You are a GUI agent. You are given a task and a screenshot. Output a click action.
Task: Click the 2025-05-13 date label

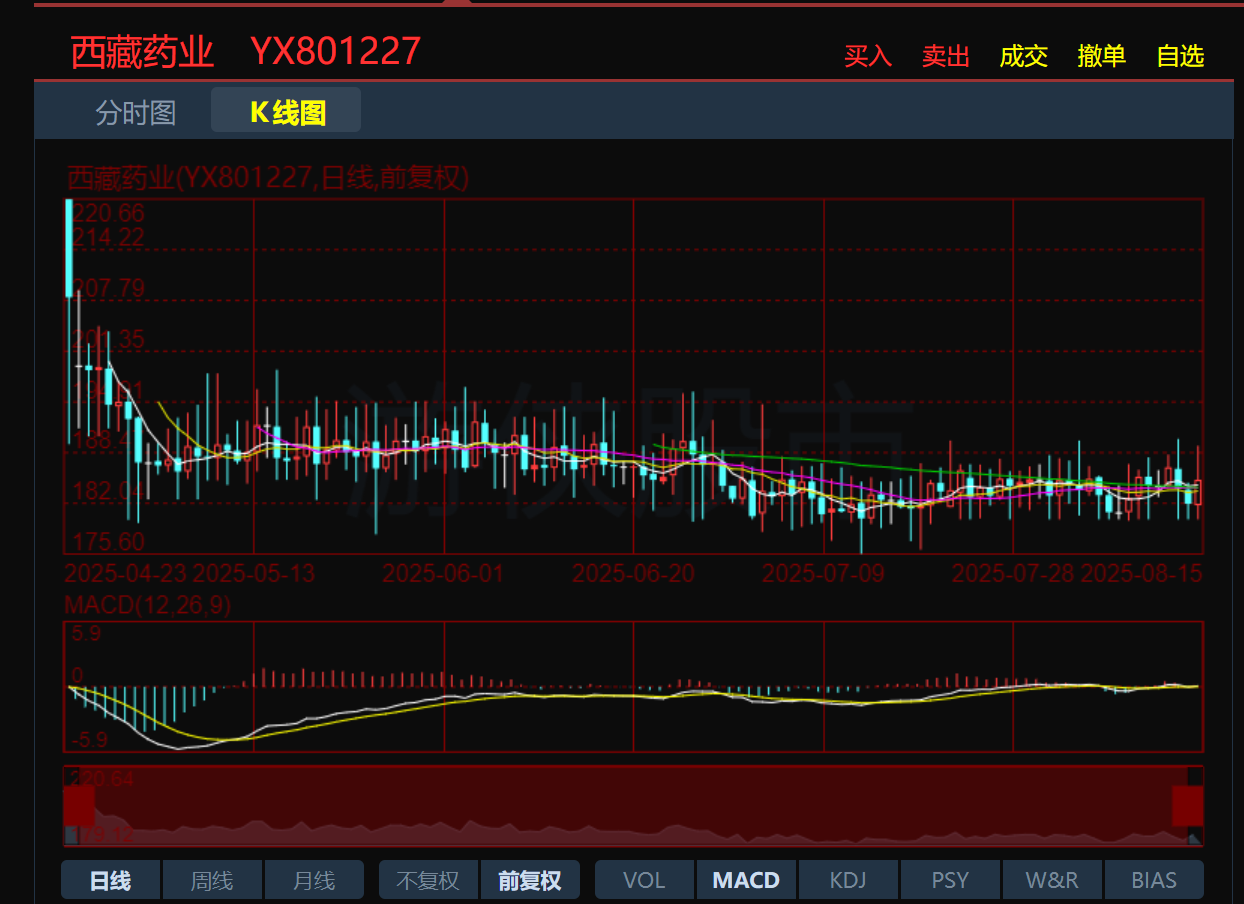[254, 574]
